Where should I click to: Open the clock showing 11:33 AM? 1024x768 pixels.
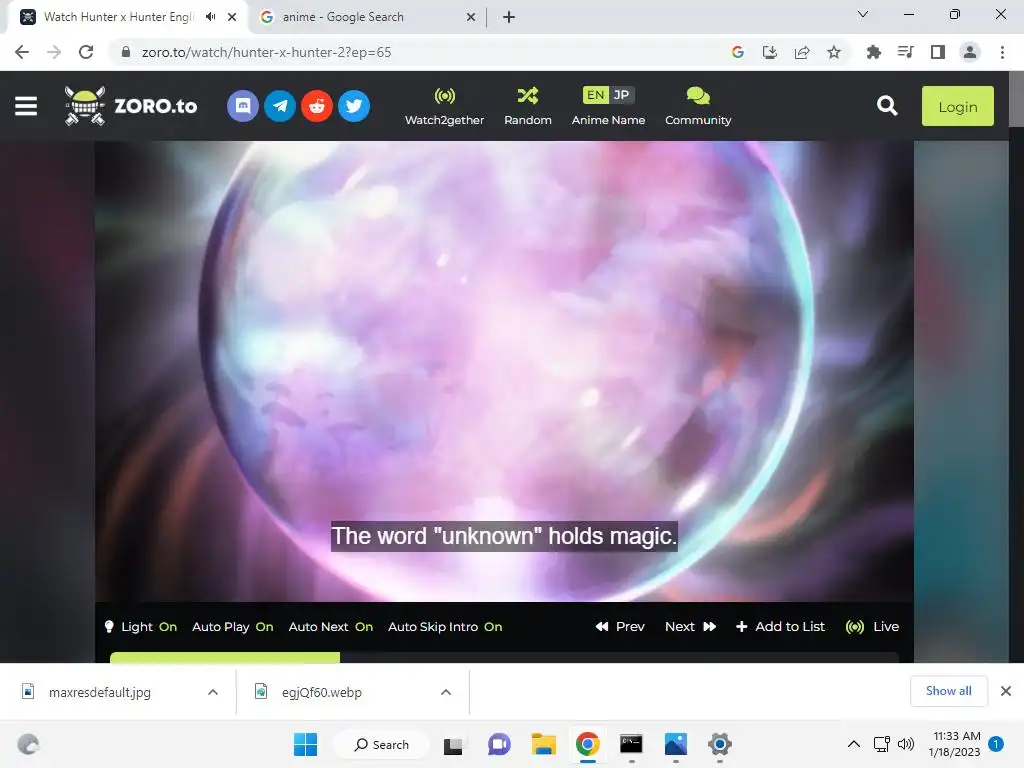point(955,744)
